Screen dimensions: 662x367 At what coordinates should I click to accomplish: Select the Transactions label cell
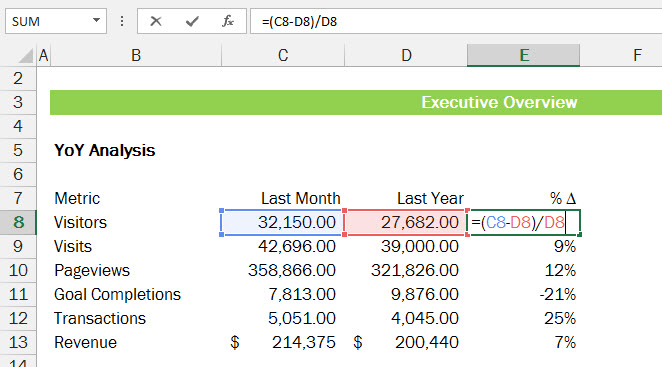(x=136, y=318)
